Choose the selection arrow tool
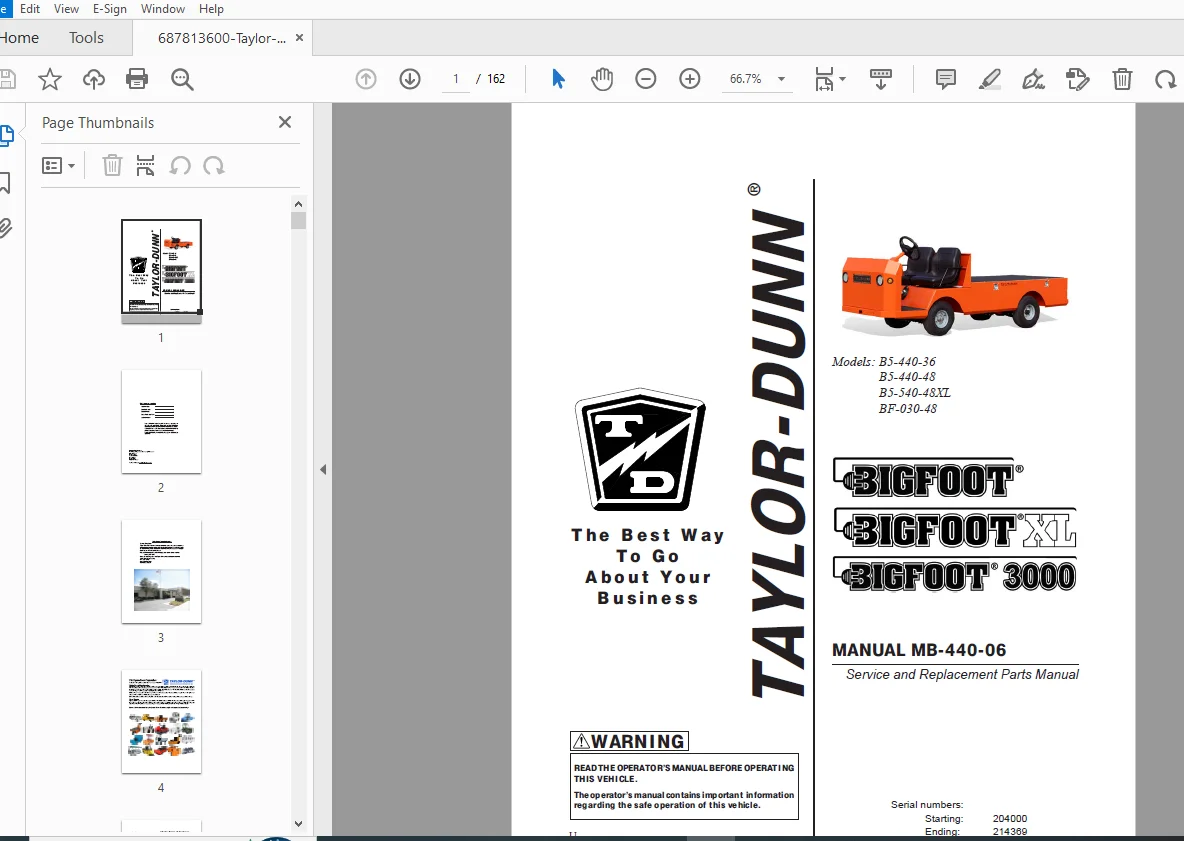1184x841 pixels. pyautogui.click(x=558, y=79)
